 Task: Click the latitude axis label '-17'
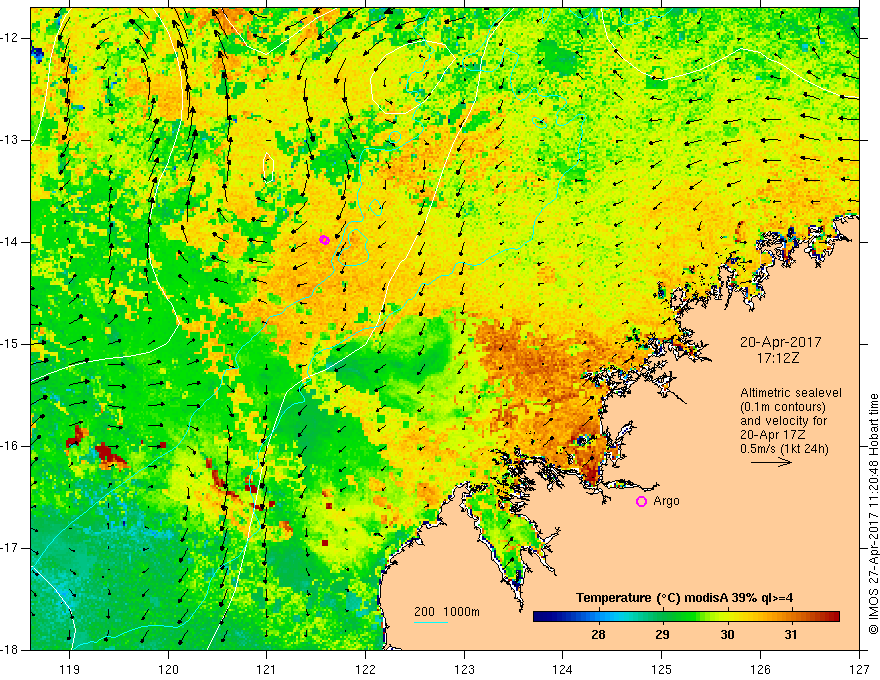tap(10, 548)
